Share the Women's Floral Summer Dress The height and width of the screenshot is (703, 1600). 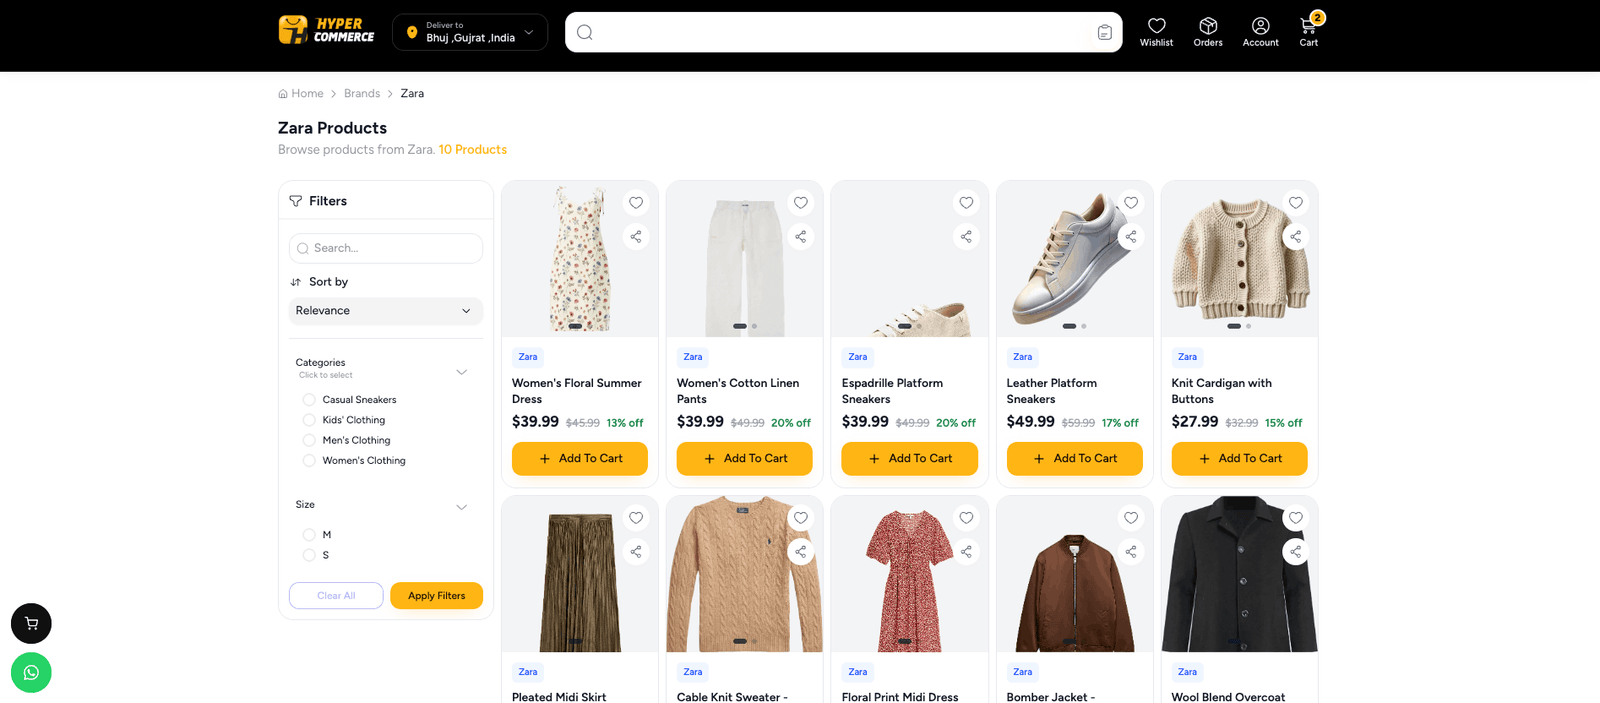[x=636, y=237]
